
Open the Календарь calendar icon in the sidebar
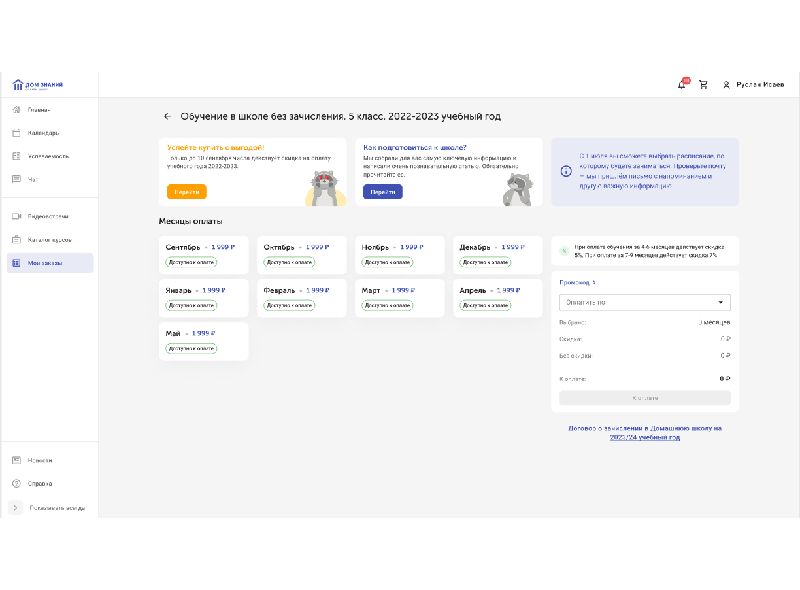point(16,133)
